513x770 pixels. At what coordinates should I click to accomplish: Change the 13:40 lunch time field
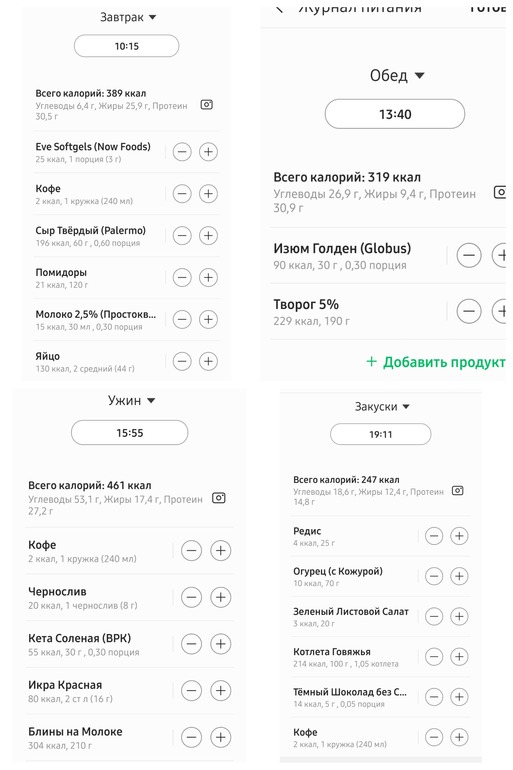pos(395,114)
